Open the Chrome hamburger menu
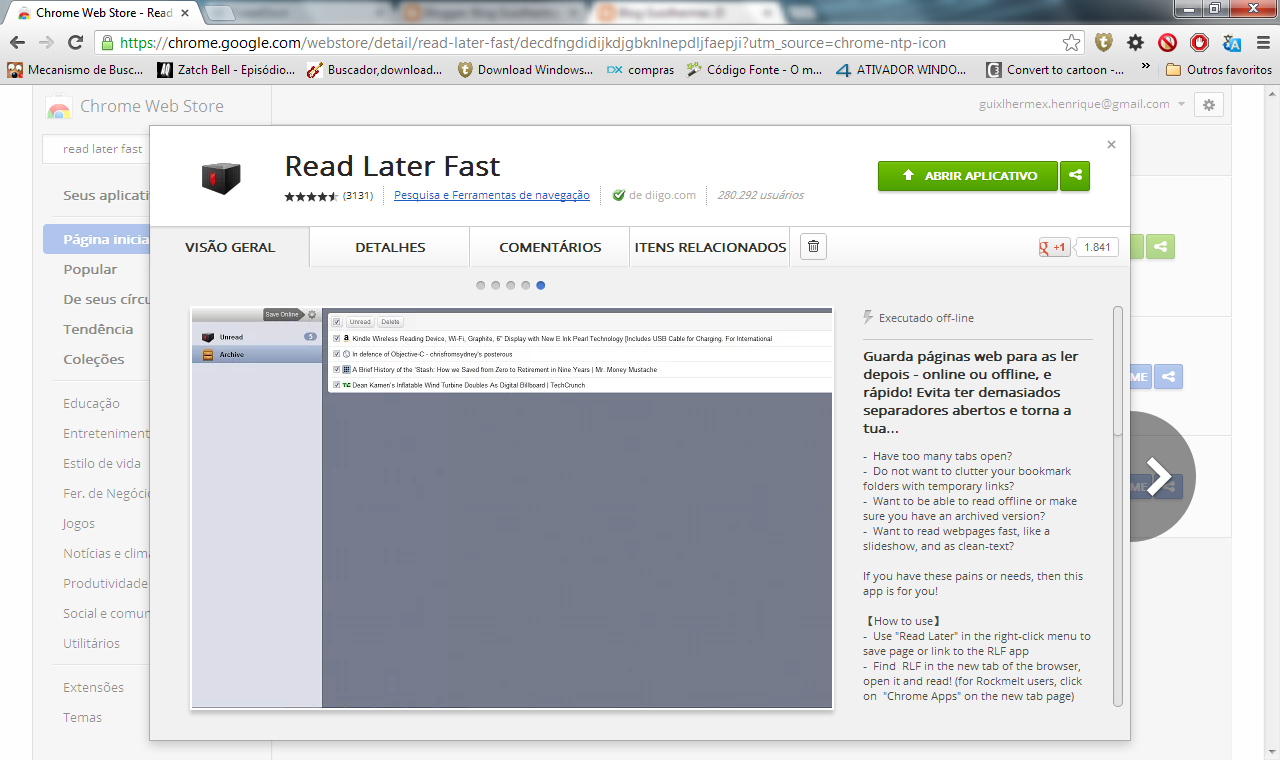 click(x=1263, y=43)
